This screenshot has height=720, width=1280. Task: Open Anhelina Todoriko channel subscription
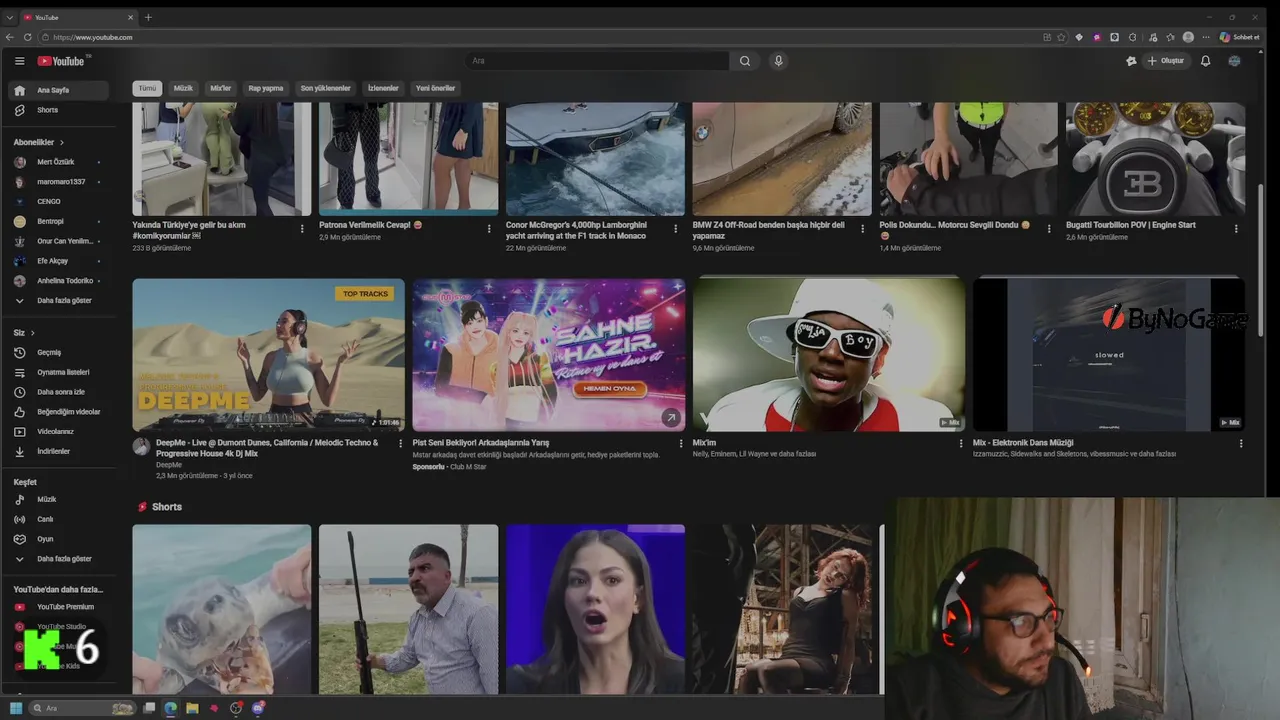tap(60, 281)
